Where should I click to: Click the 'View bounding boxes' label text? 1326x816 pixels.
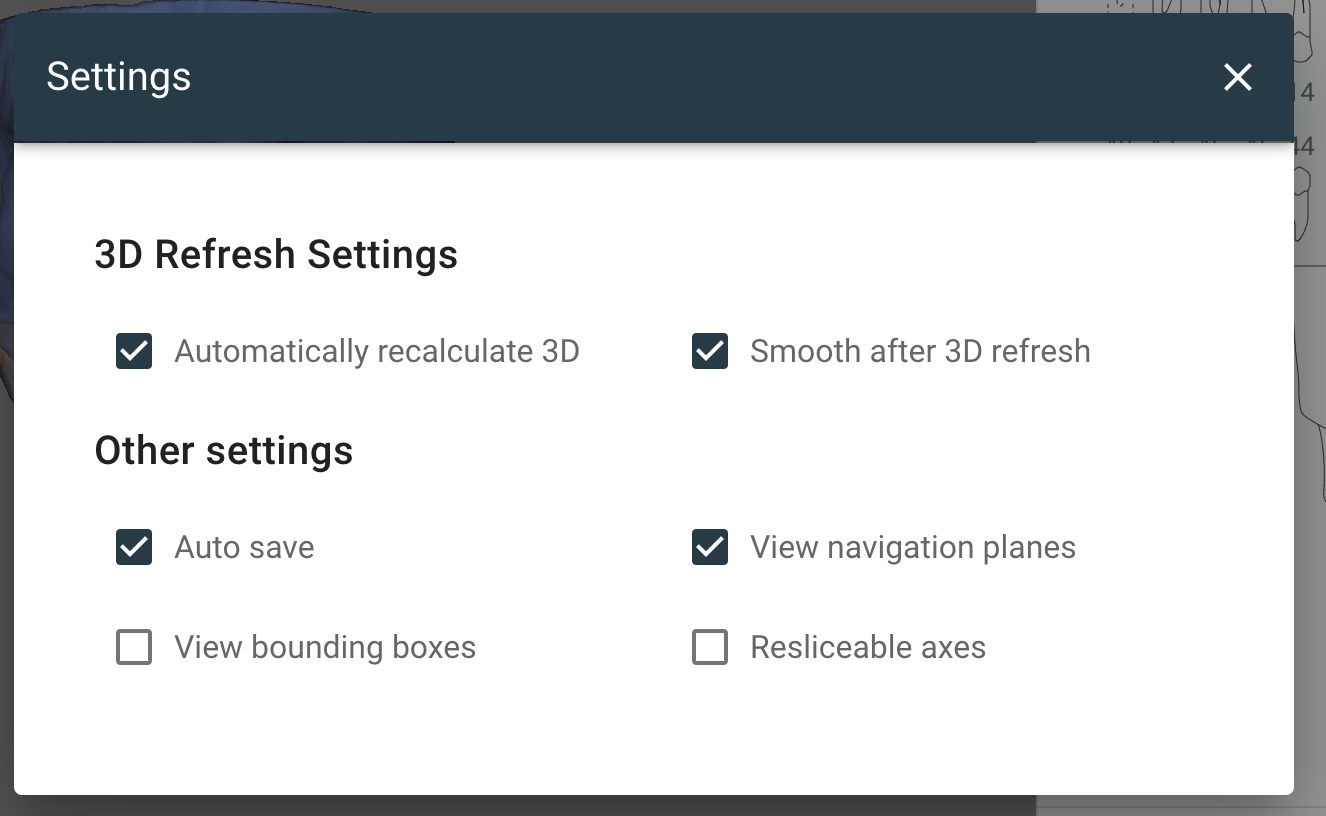coord(325,648)
